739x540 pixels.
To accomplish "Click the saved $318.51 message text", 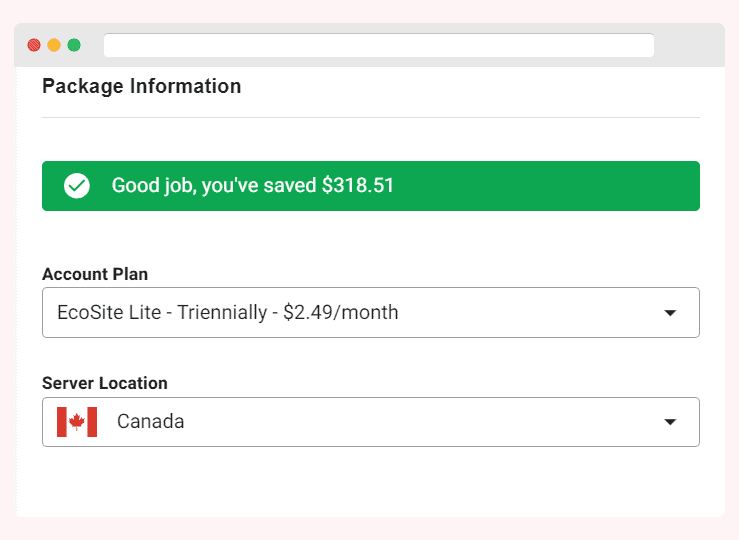I will (x=253, y=186).
